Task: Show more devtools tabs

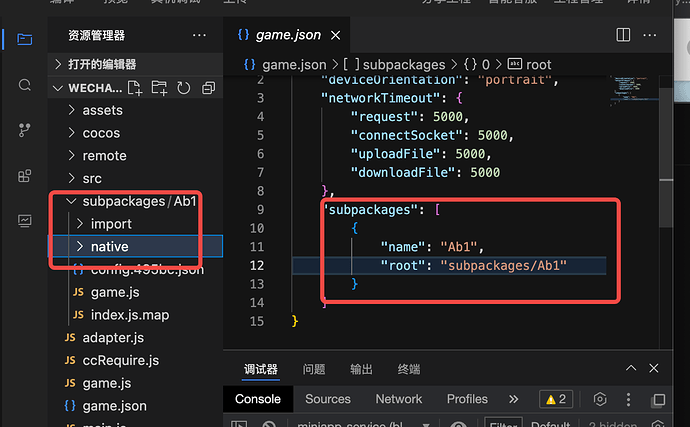Action: pos(514,399)
